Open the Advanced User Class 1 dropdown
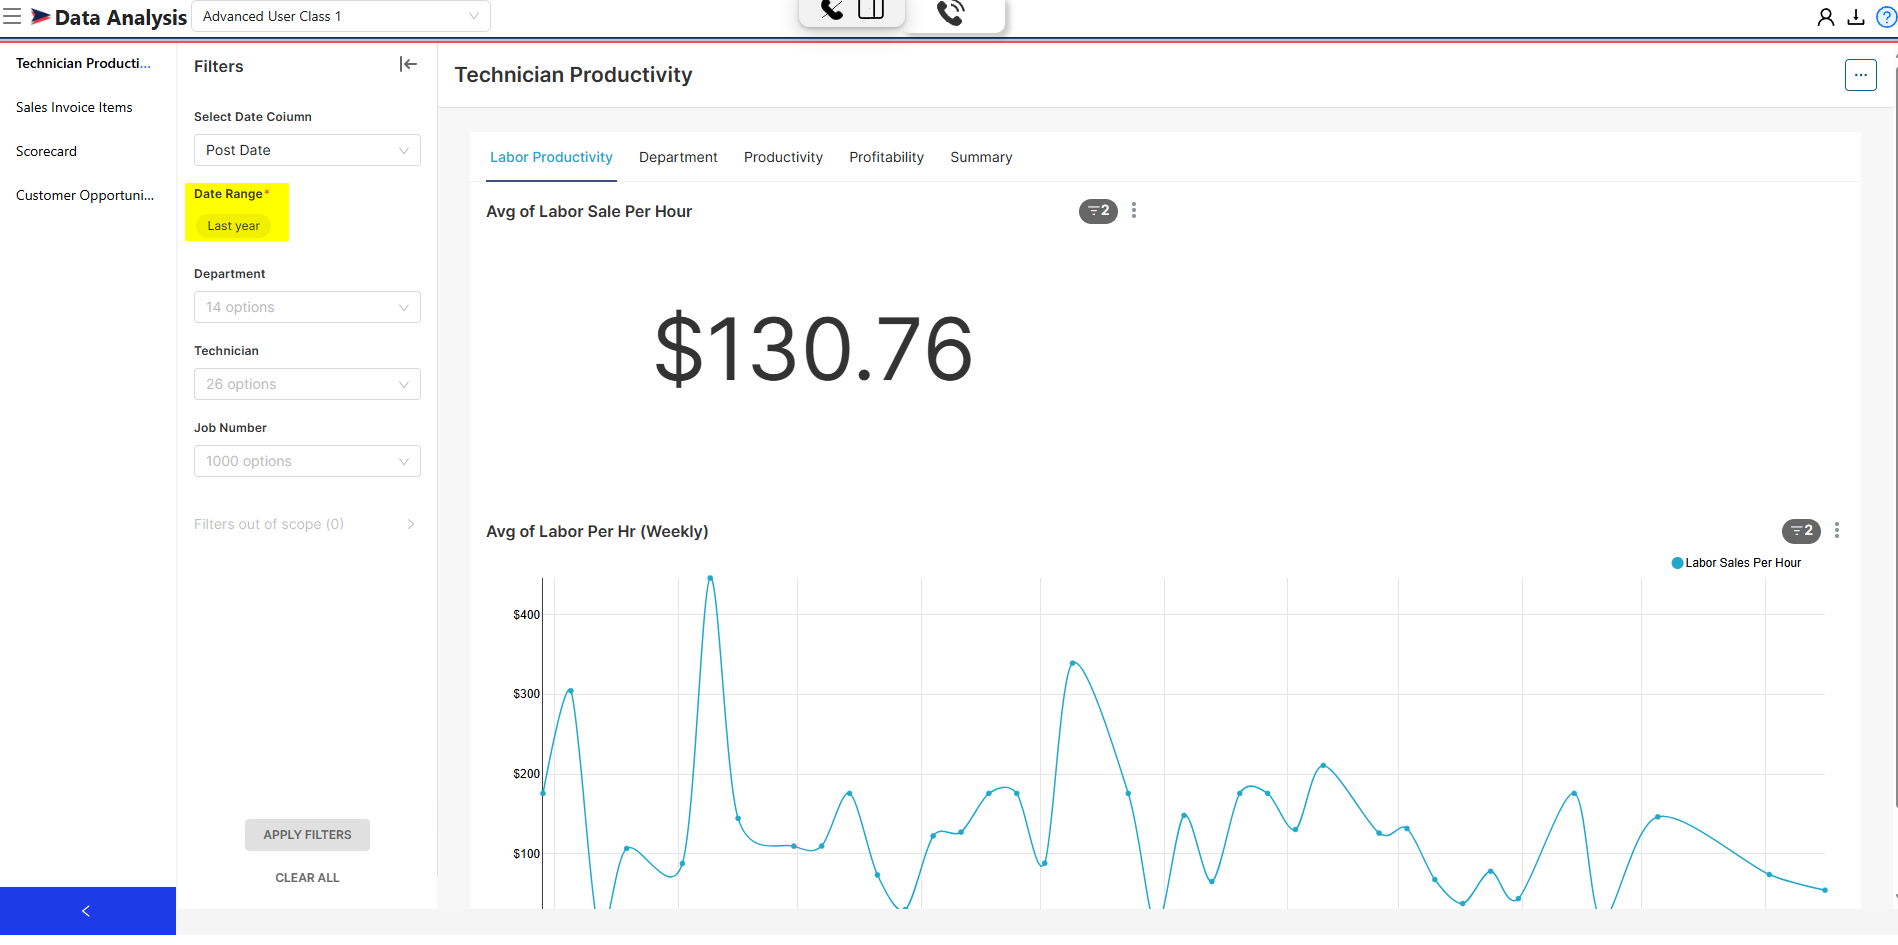Image resolution: width=1898 pixels, height=945 pixels. 341,16
